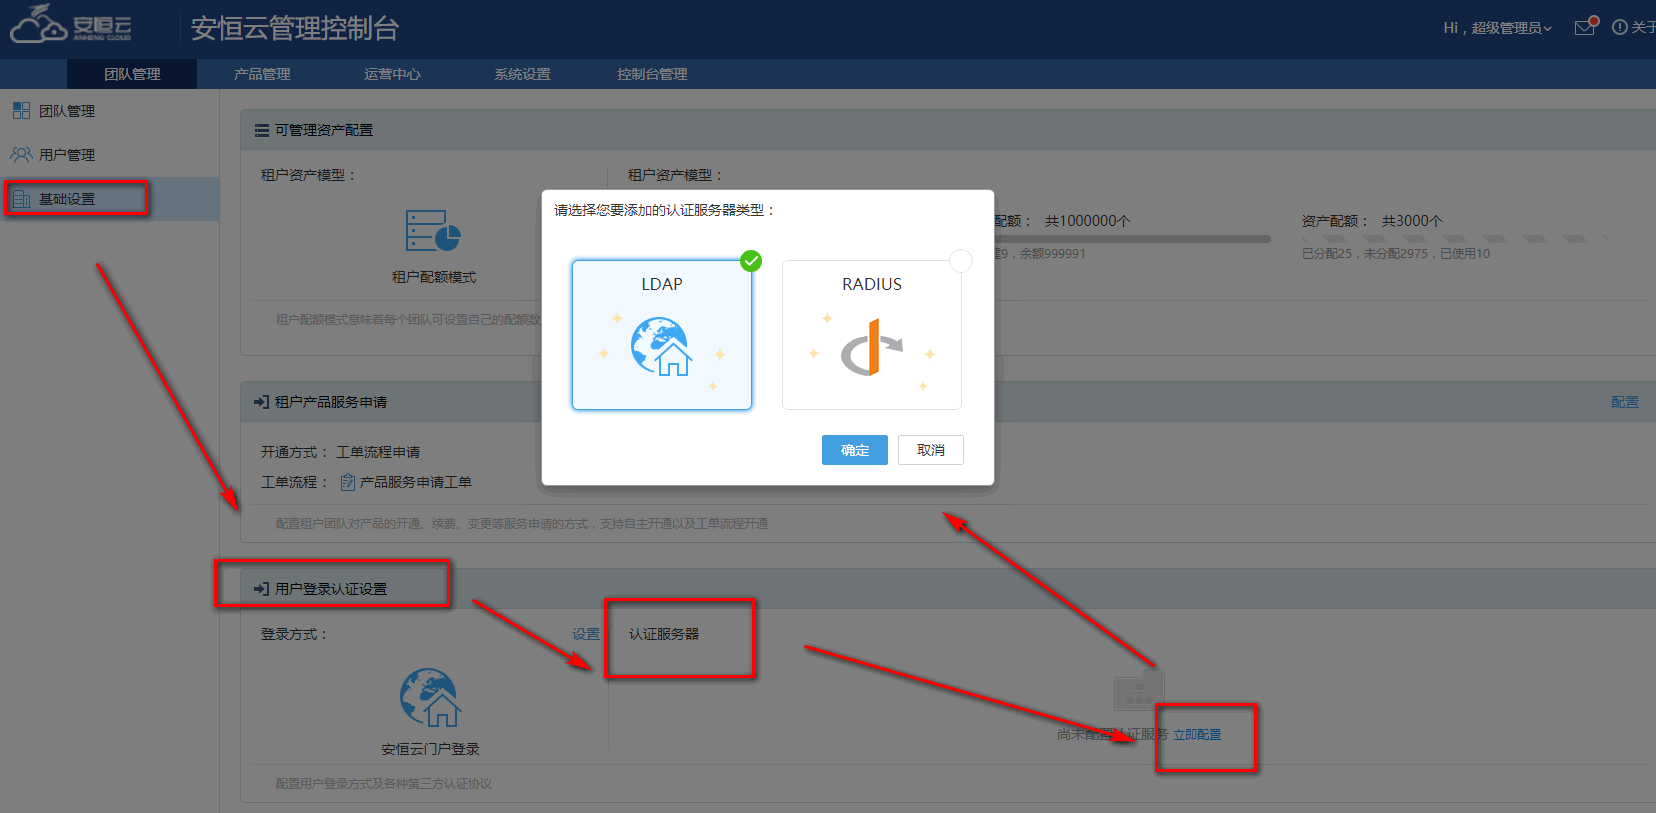Screen dimensions: 1656x813
Task: Open the mail notifications icon
Action: point(1586,27)
